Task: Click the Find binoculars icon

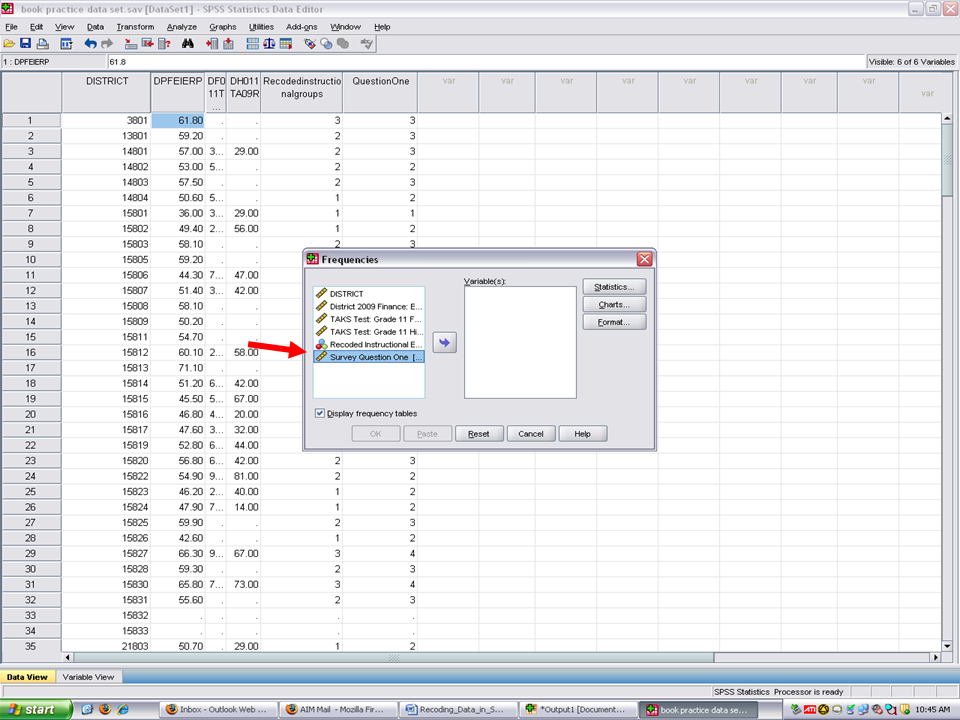Action: point(187,44)
